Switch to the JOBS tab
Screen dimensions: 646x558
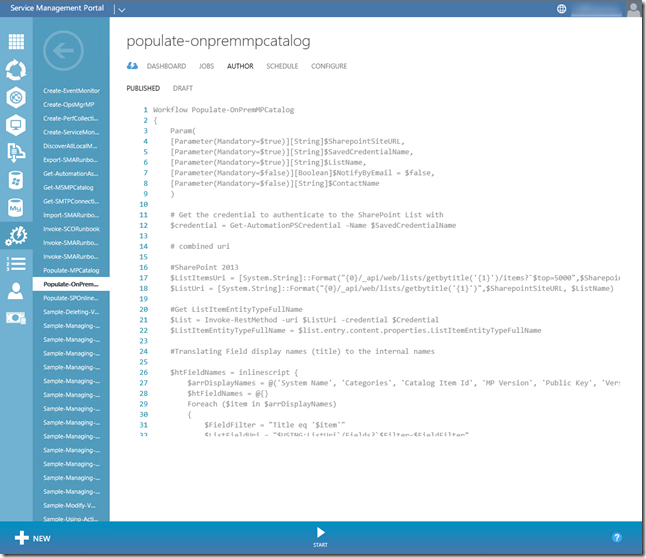click(206, 66)
